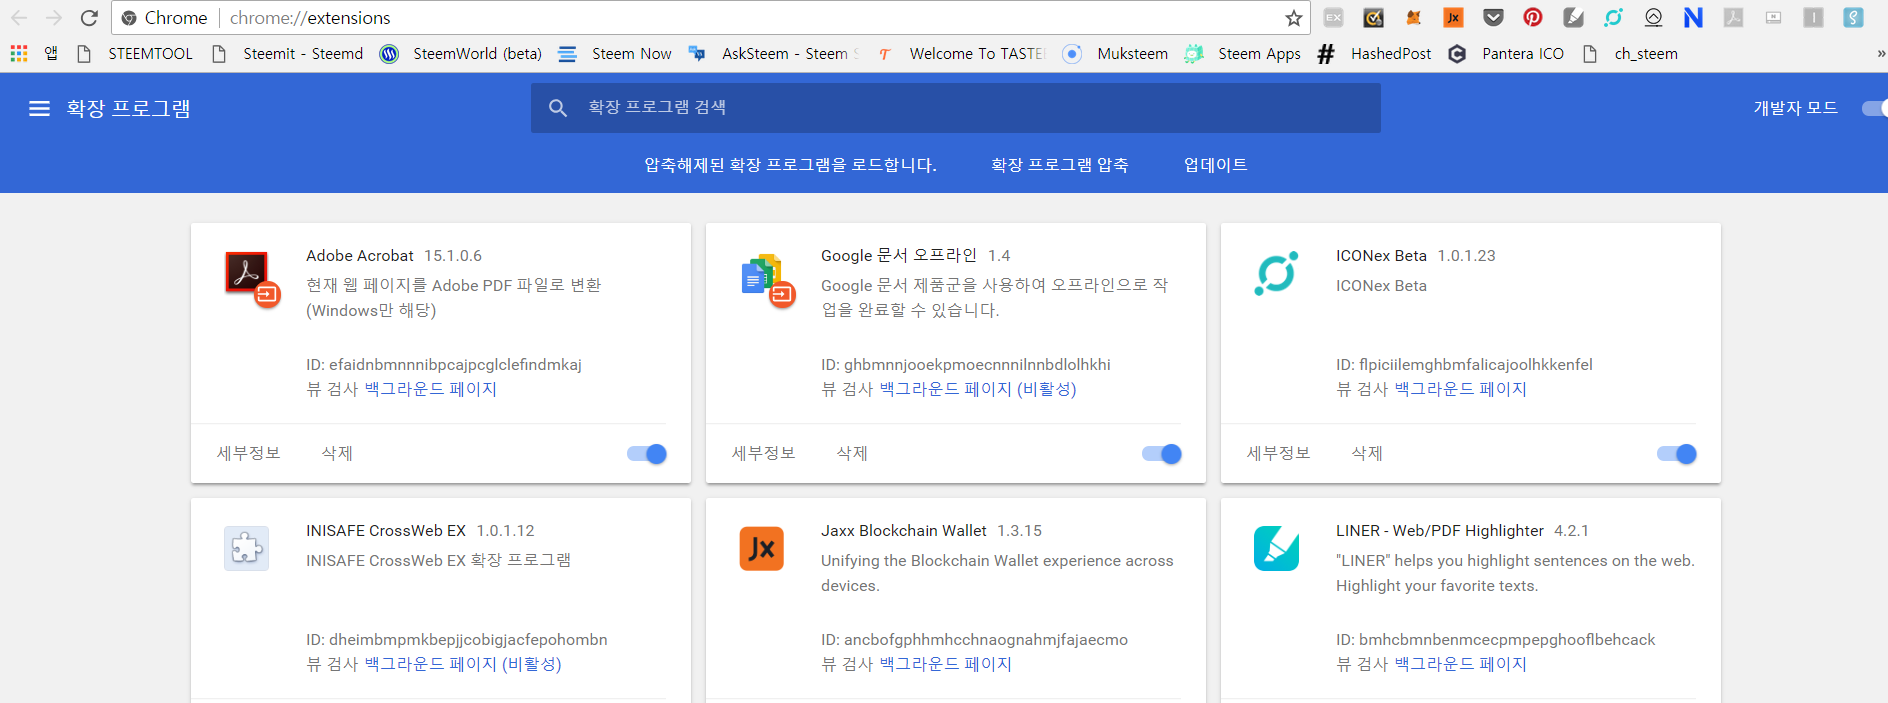Inspect Google Docs Offline background page link
The height and width of the screenshot is (703, 1888).
tap(978, 389)
